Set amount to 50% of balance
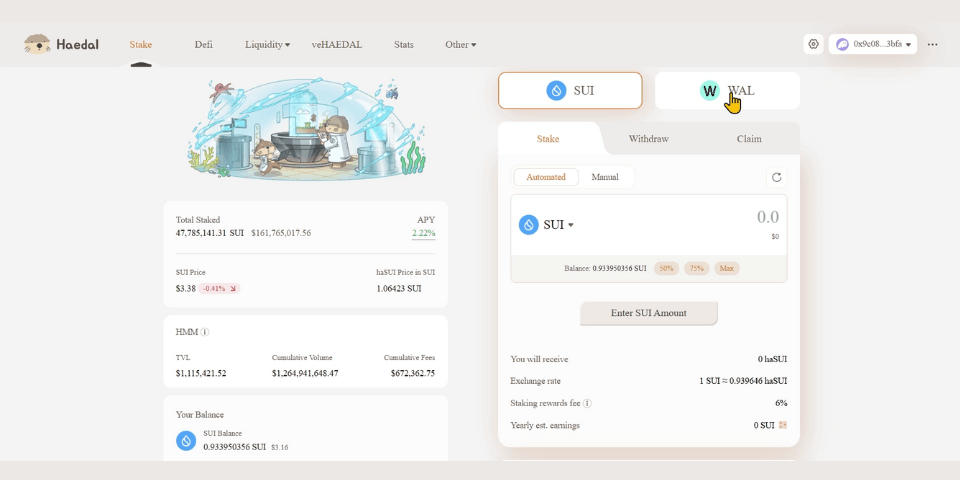 (667, 268)
